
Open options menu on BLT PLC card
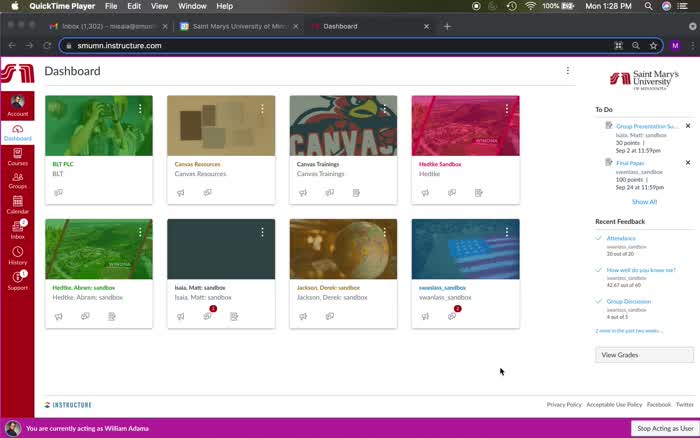click(x=140, y=108)
